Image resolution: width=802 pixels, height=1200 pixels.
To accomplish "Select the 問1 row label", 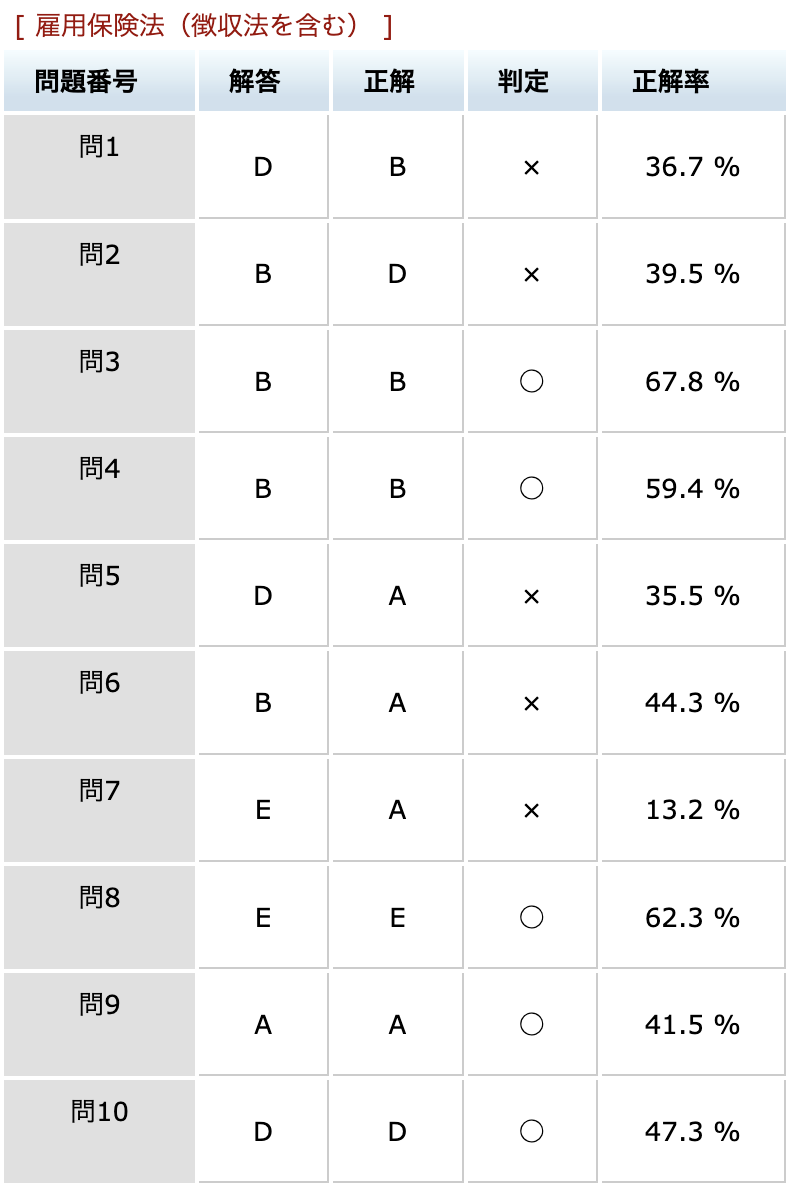I will tap(99, 147).
